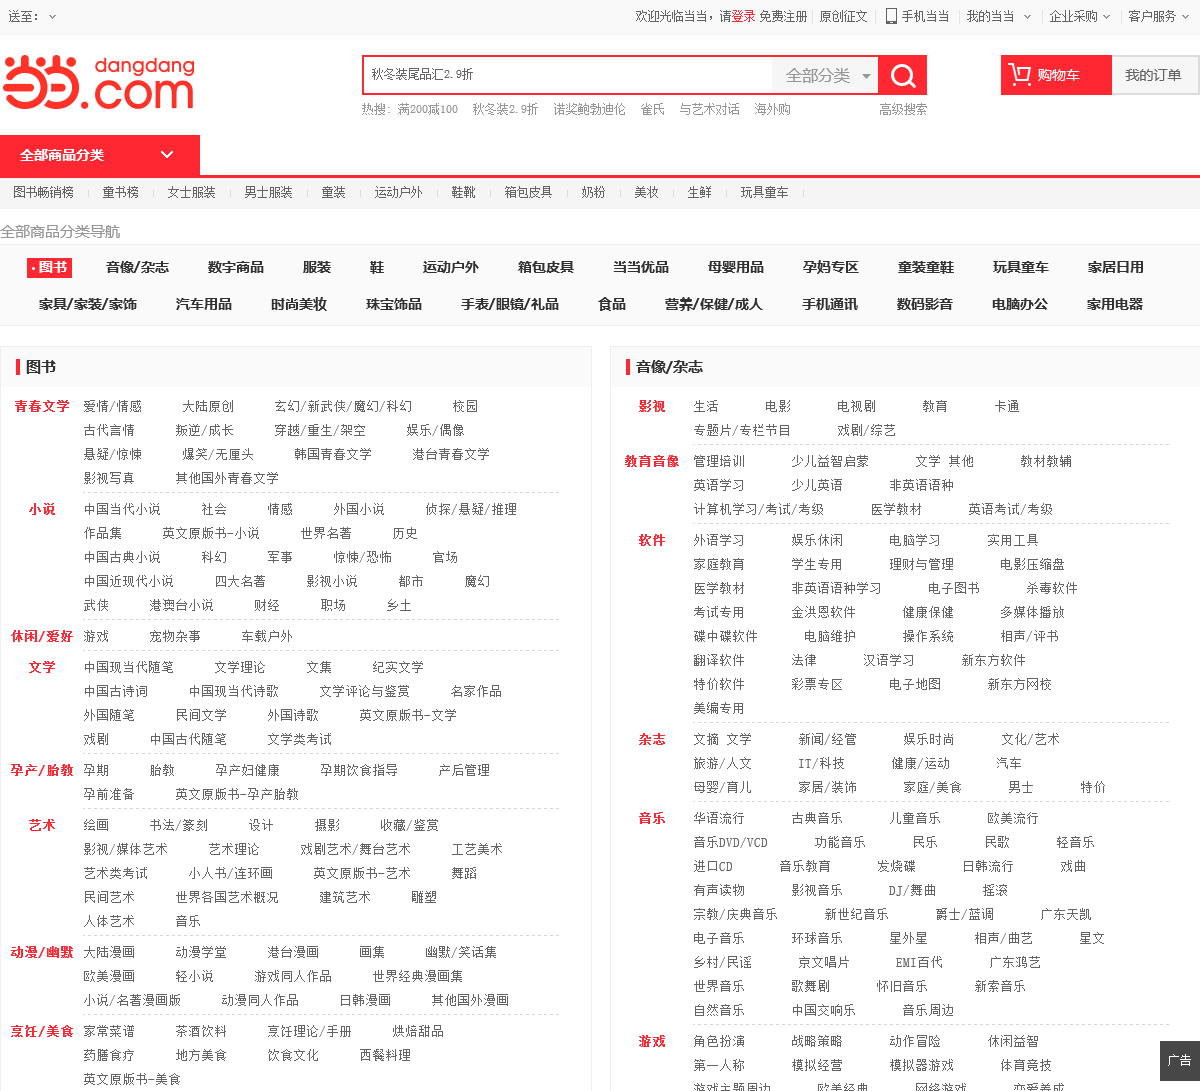This screenshot has width=1200, height=1091.
Task: Select the highlighted 图书 category tab
Action: click(49, 267)
